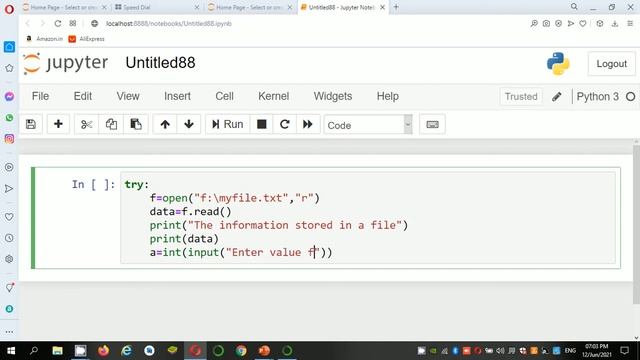
Task: Switch to the first Home Page tab
Action: (64, 7)
